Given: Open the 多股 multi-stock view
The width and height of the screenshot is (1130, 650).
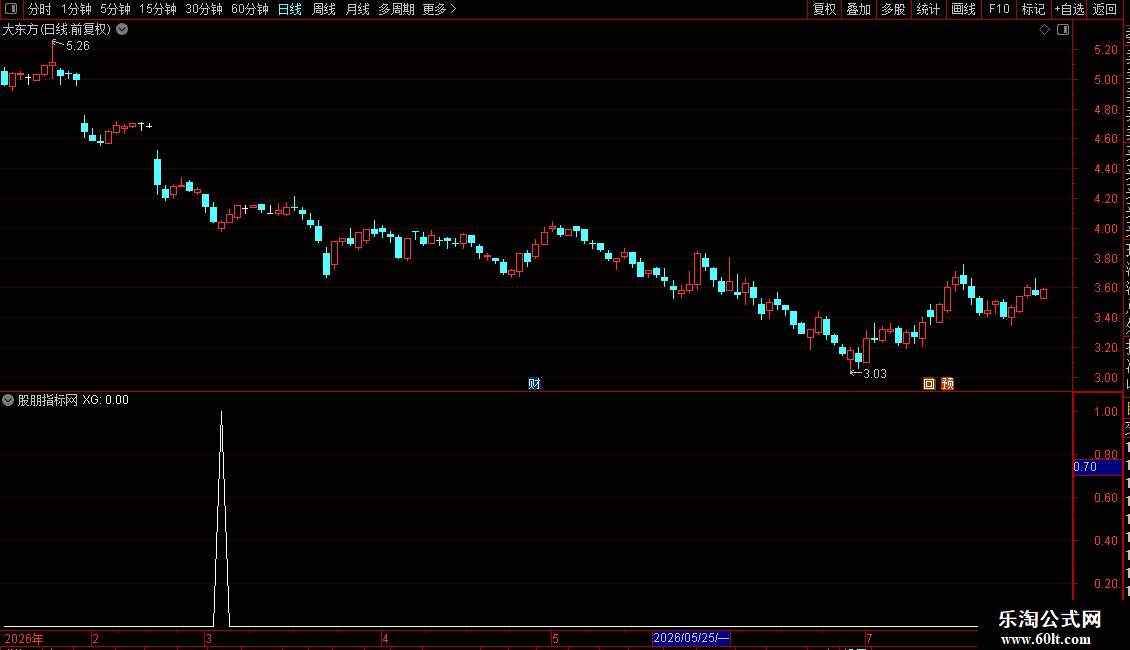Looking at the screenshot, I should tap(893, 9).
